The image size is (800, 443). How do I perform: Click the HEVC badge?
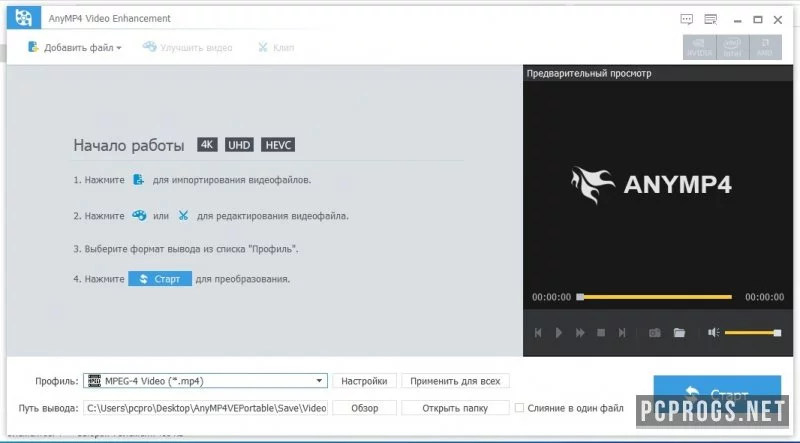tap(278, 145)
